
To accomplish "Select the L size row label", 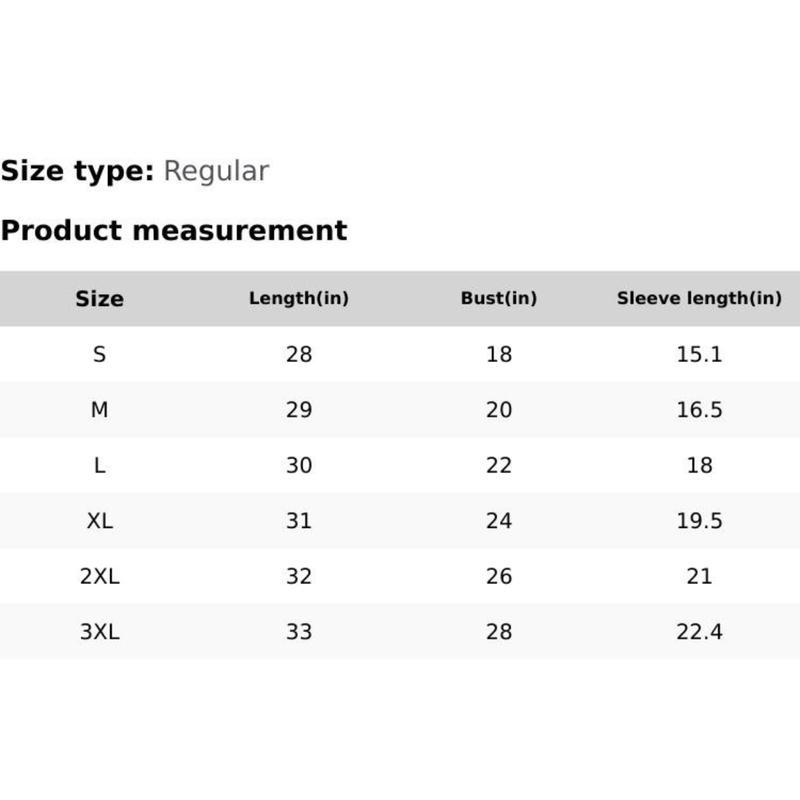I will point(99,465).
